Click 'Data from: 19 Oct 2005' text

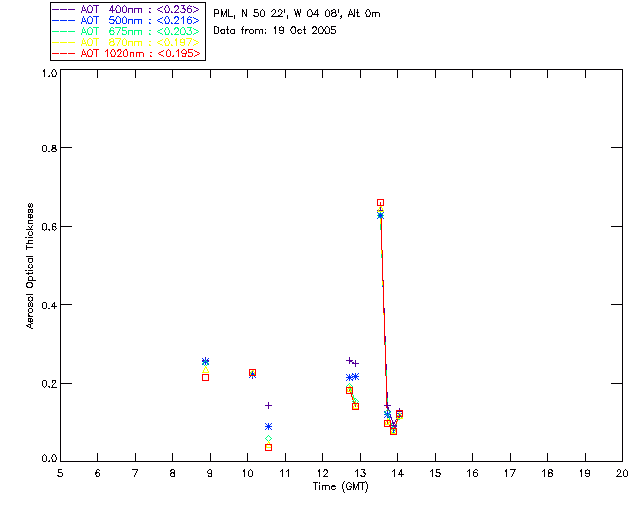(x=275, y=31)
